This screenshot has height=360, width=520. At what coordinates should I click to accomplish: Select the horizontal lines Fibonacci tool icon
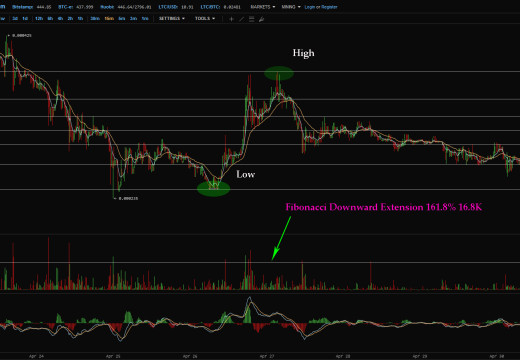click(252, 19)
